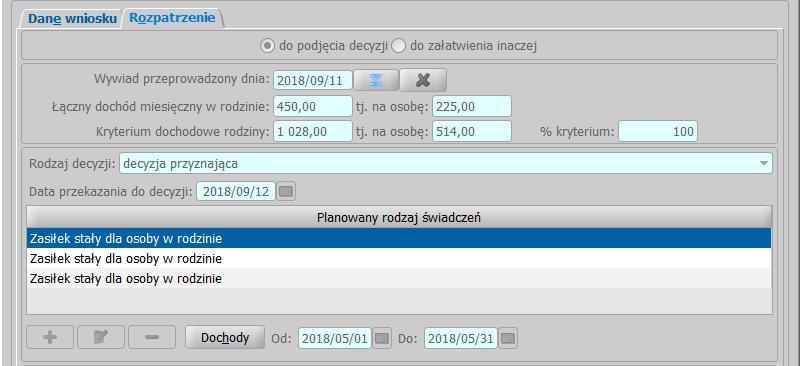
Task: Open calendar for Data przekazania do decyzji
Action: click(x=287, y=192)
